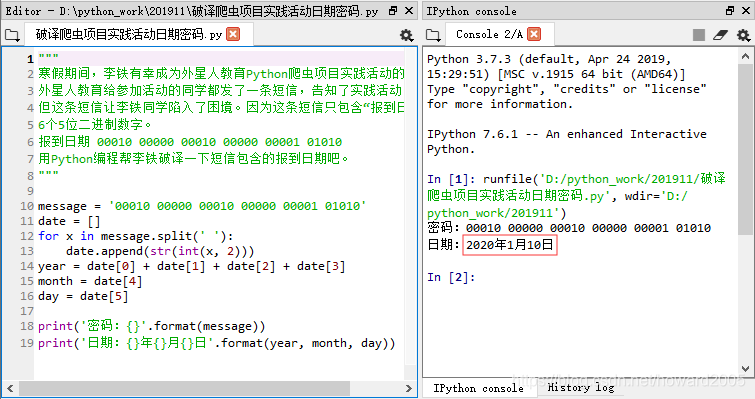Click the date.append(str(int(x, 2))) line

point(160,251)
